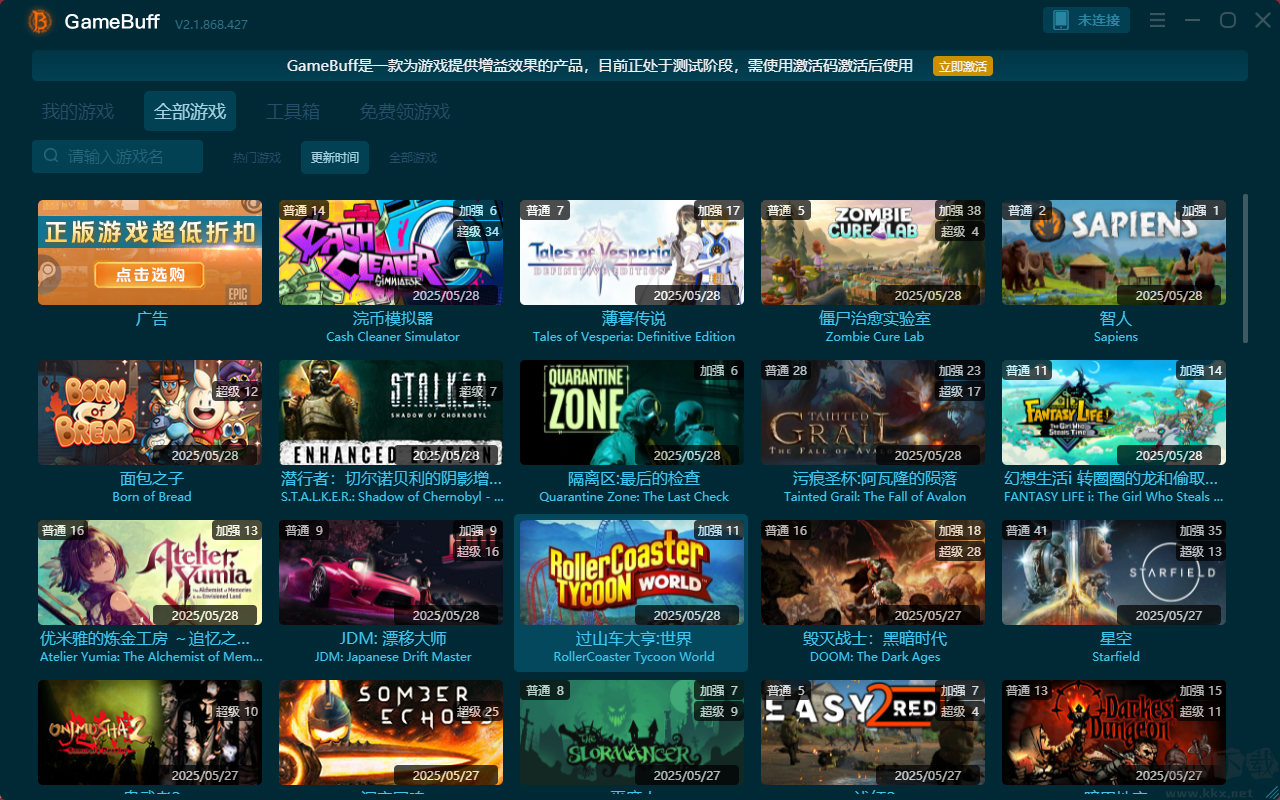Open the JDM red car thumbnail
Screen dimensions: 1280x800
[391, 572]
